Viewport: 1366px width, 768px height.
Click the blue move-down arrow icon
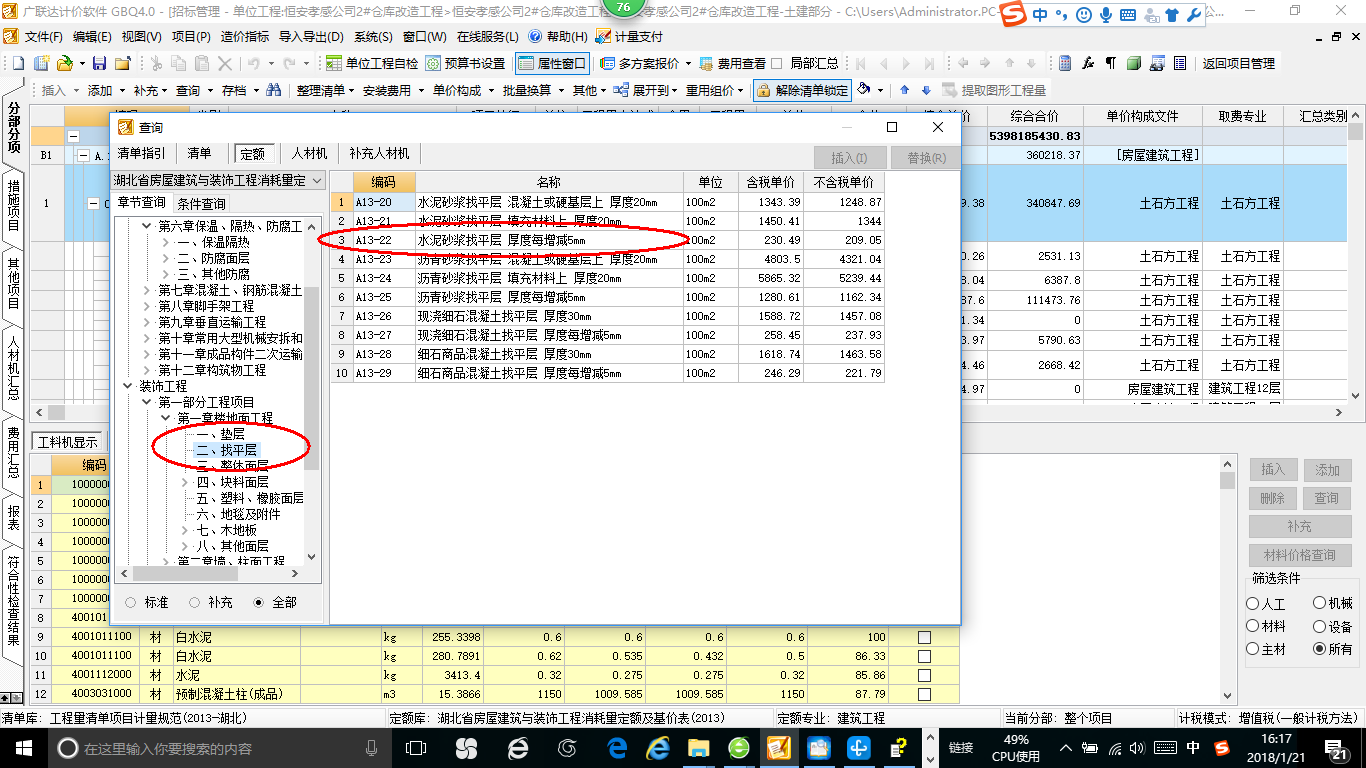click(x=926, y=90)
